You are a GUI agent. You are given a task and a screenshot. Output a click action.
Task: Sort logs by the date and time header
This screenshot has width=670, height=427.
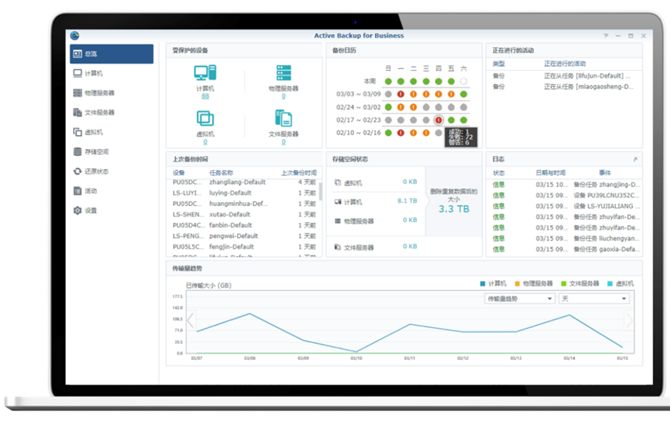tap(550, 173)
